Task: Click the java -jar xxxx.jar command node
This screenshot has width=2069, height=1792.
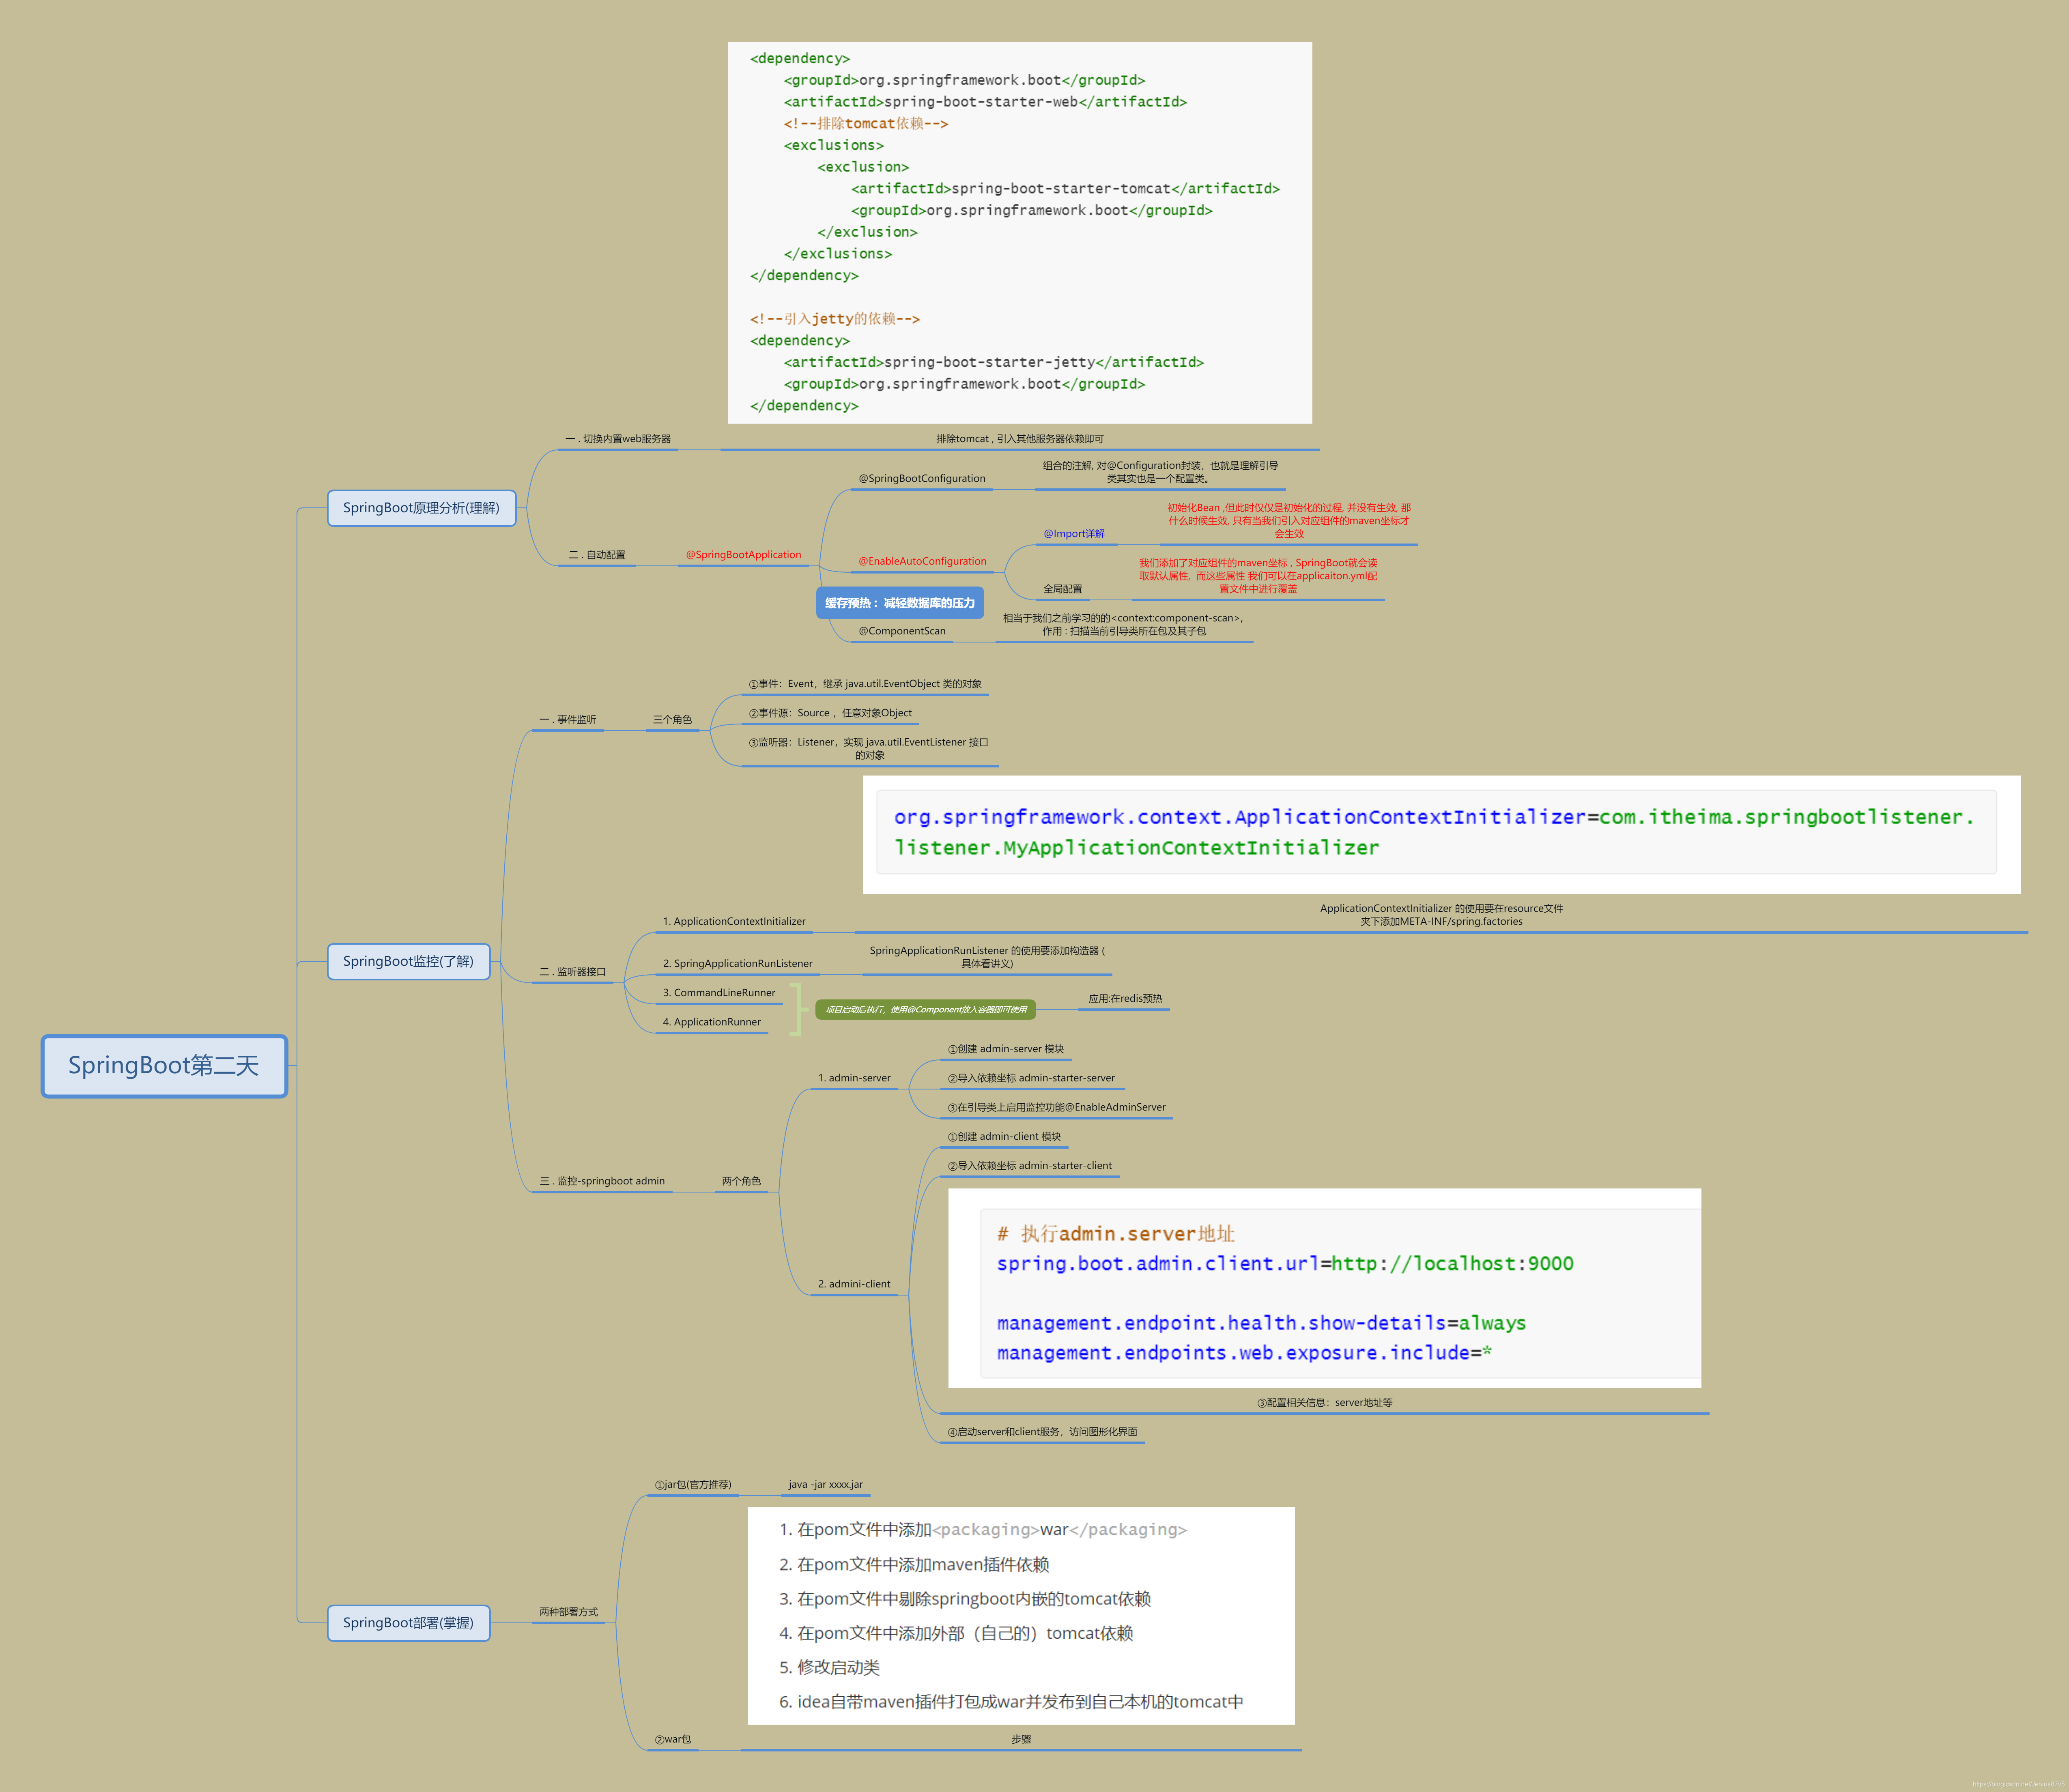Action: tap(825, 1485)
